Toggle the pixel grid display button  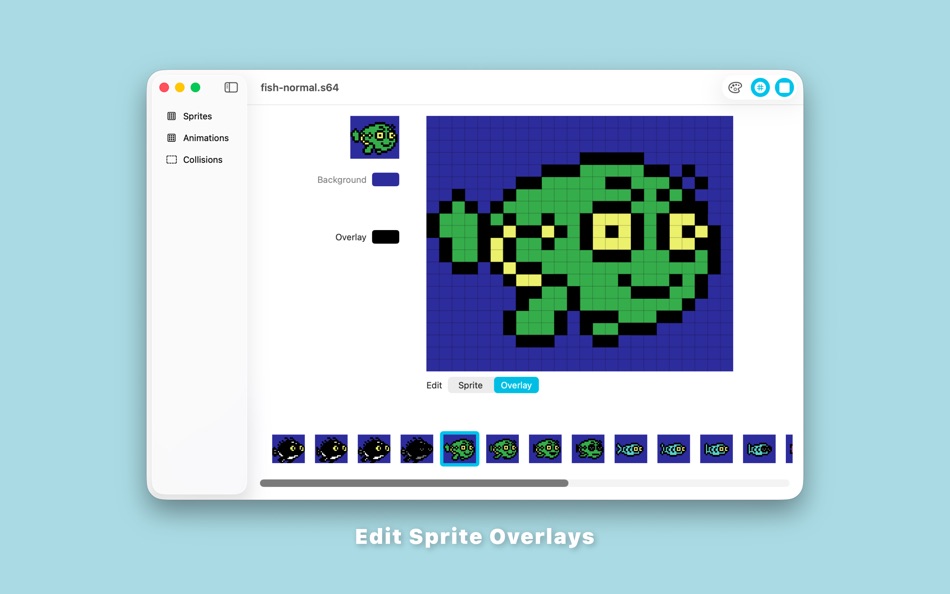click(760, 87)
